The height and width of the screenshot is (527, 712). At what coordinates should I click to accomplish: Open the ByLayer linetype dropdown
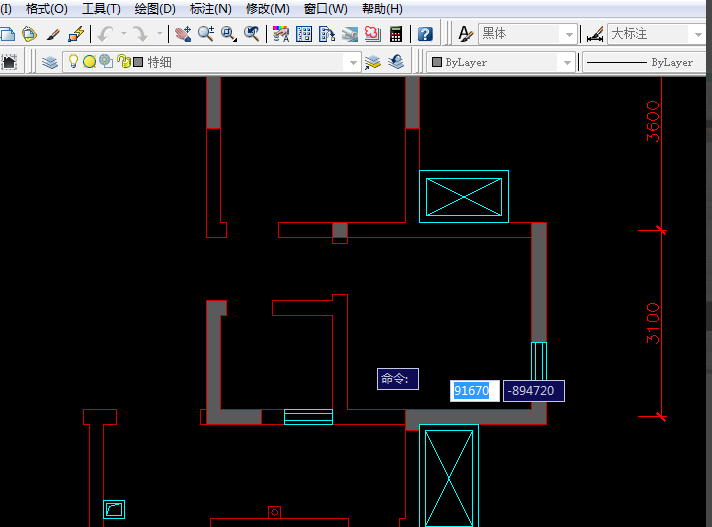click(643, 62)
